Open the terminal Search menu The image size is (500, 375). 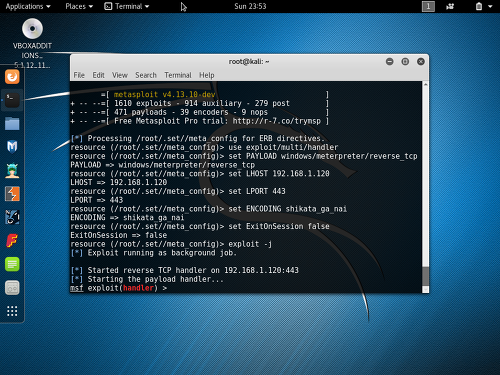click(146, 75)
